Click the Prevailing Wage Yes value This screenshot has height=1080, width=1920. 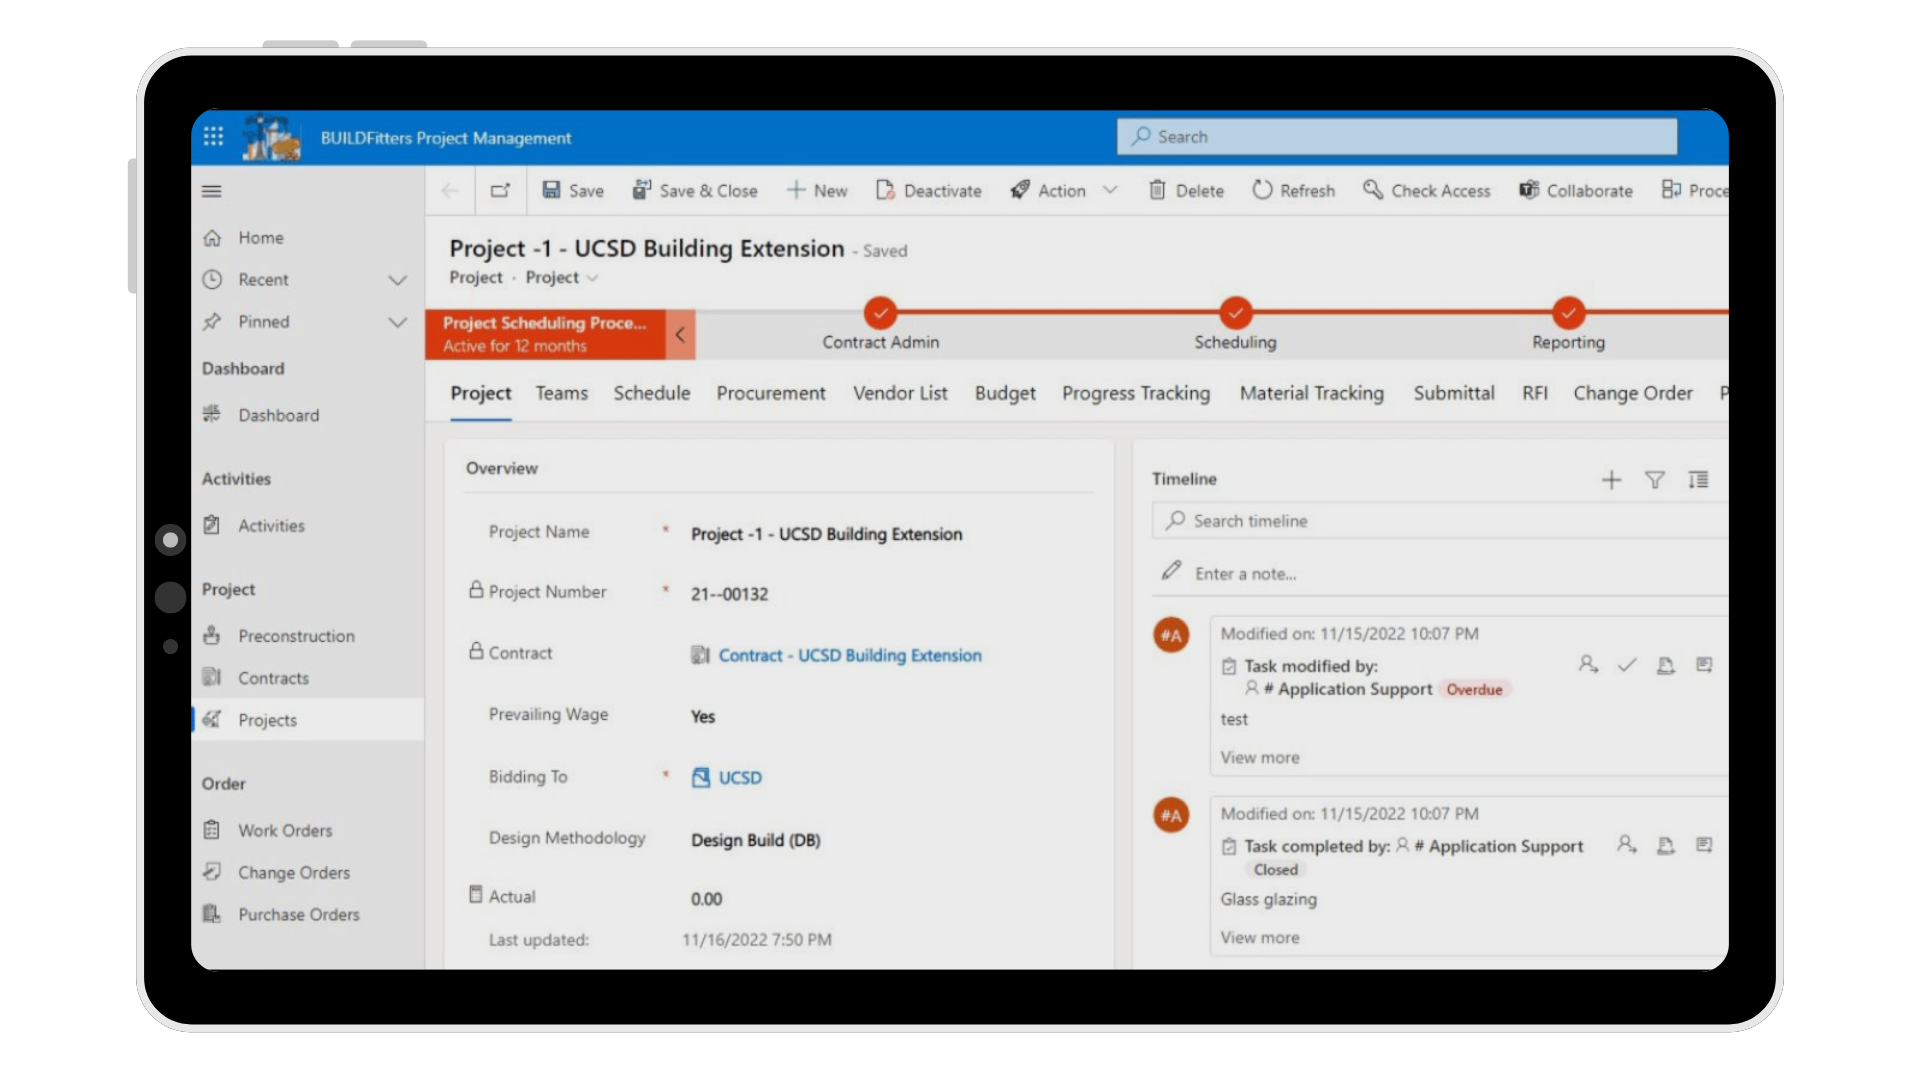703,717
